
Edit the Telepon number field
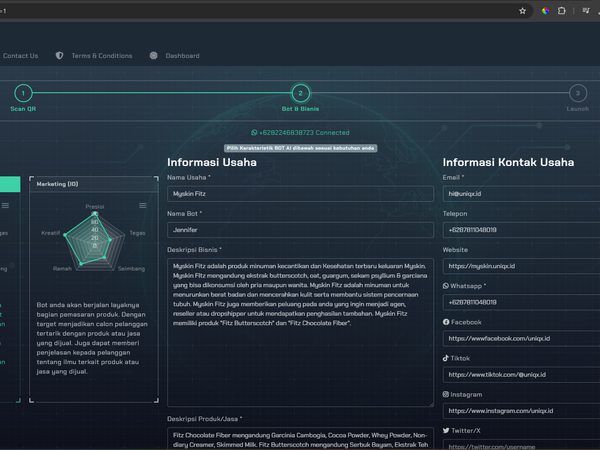point(521,230)
